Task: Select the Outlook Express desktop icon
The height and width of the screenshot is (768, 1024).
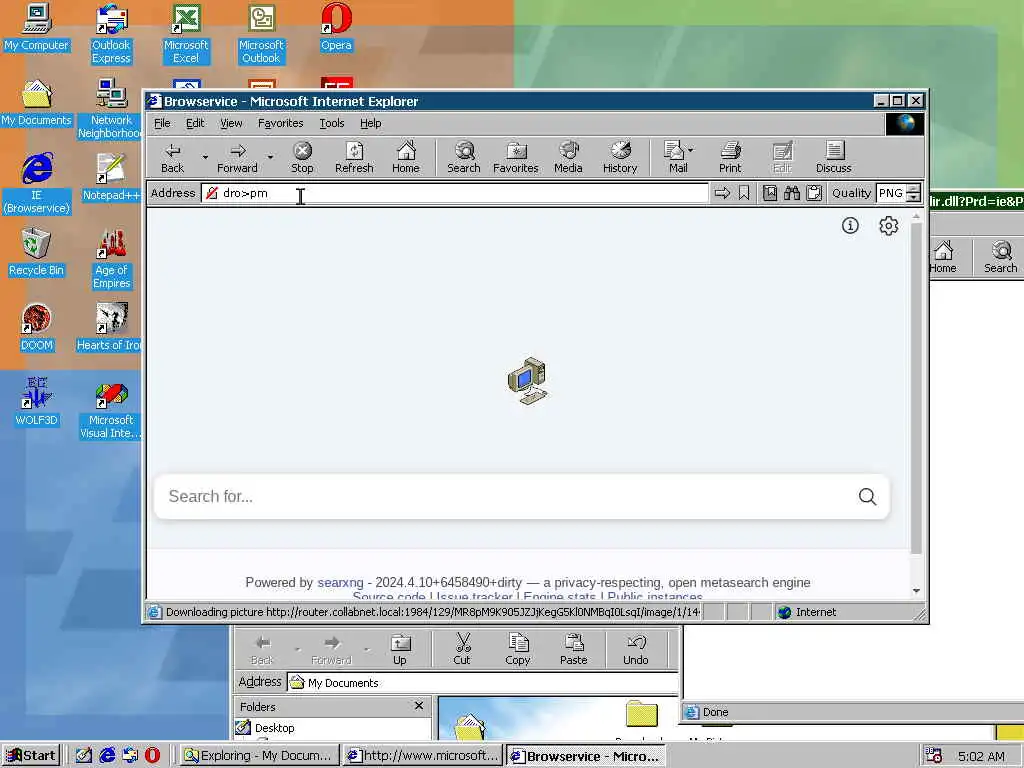Action: [x=111, y=34]
